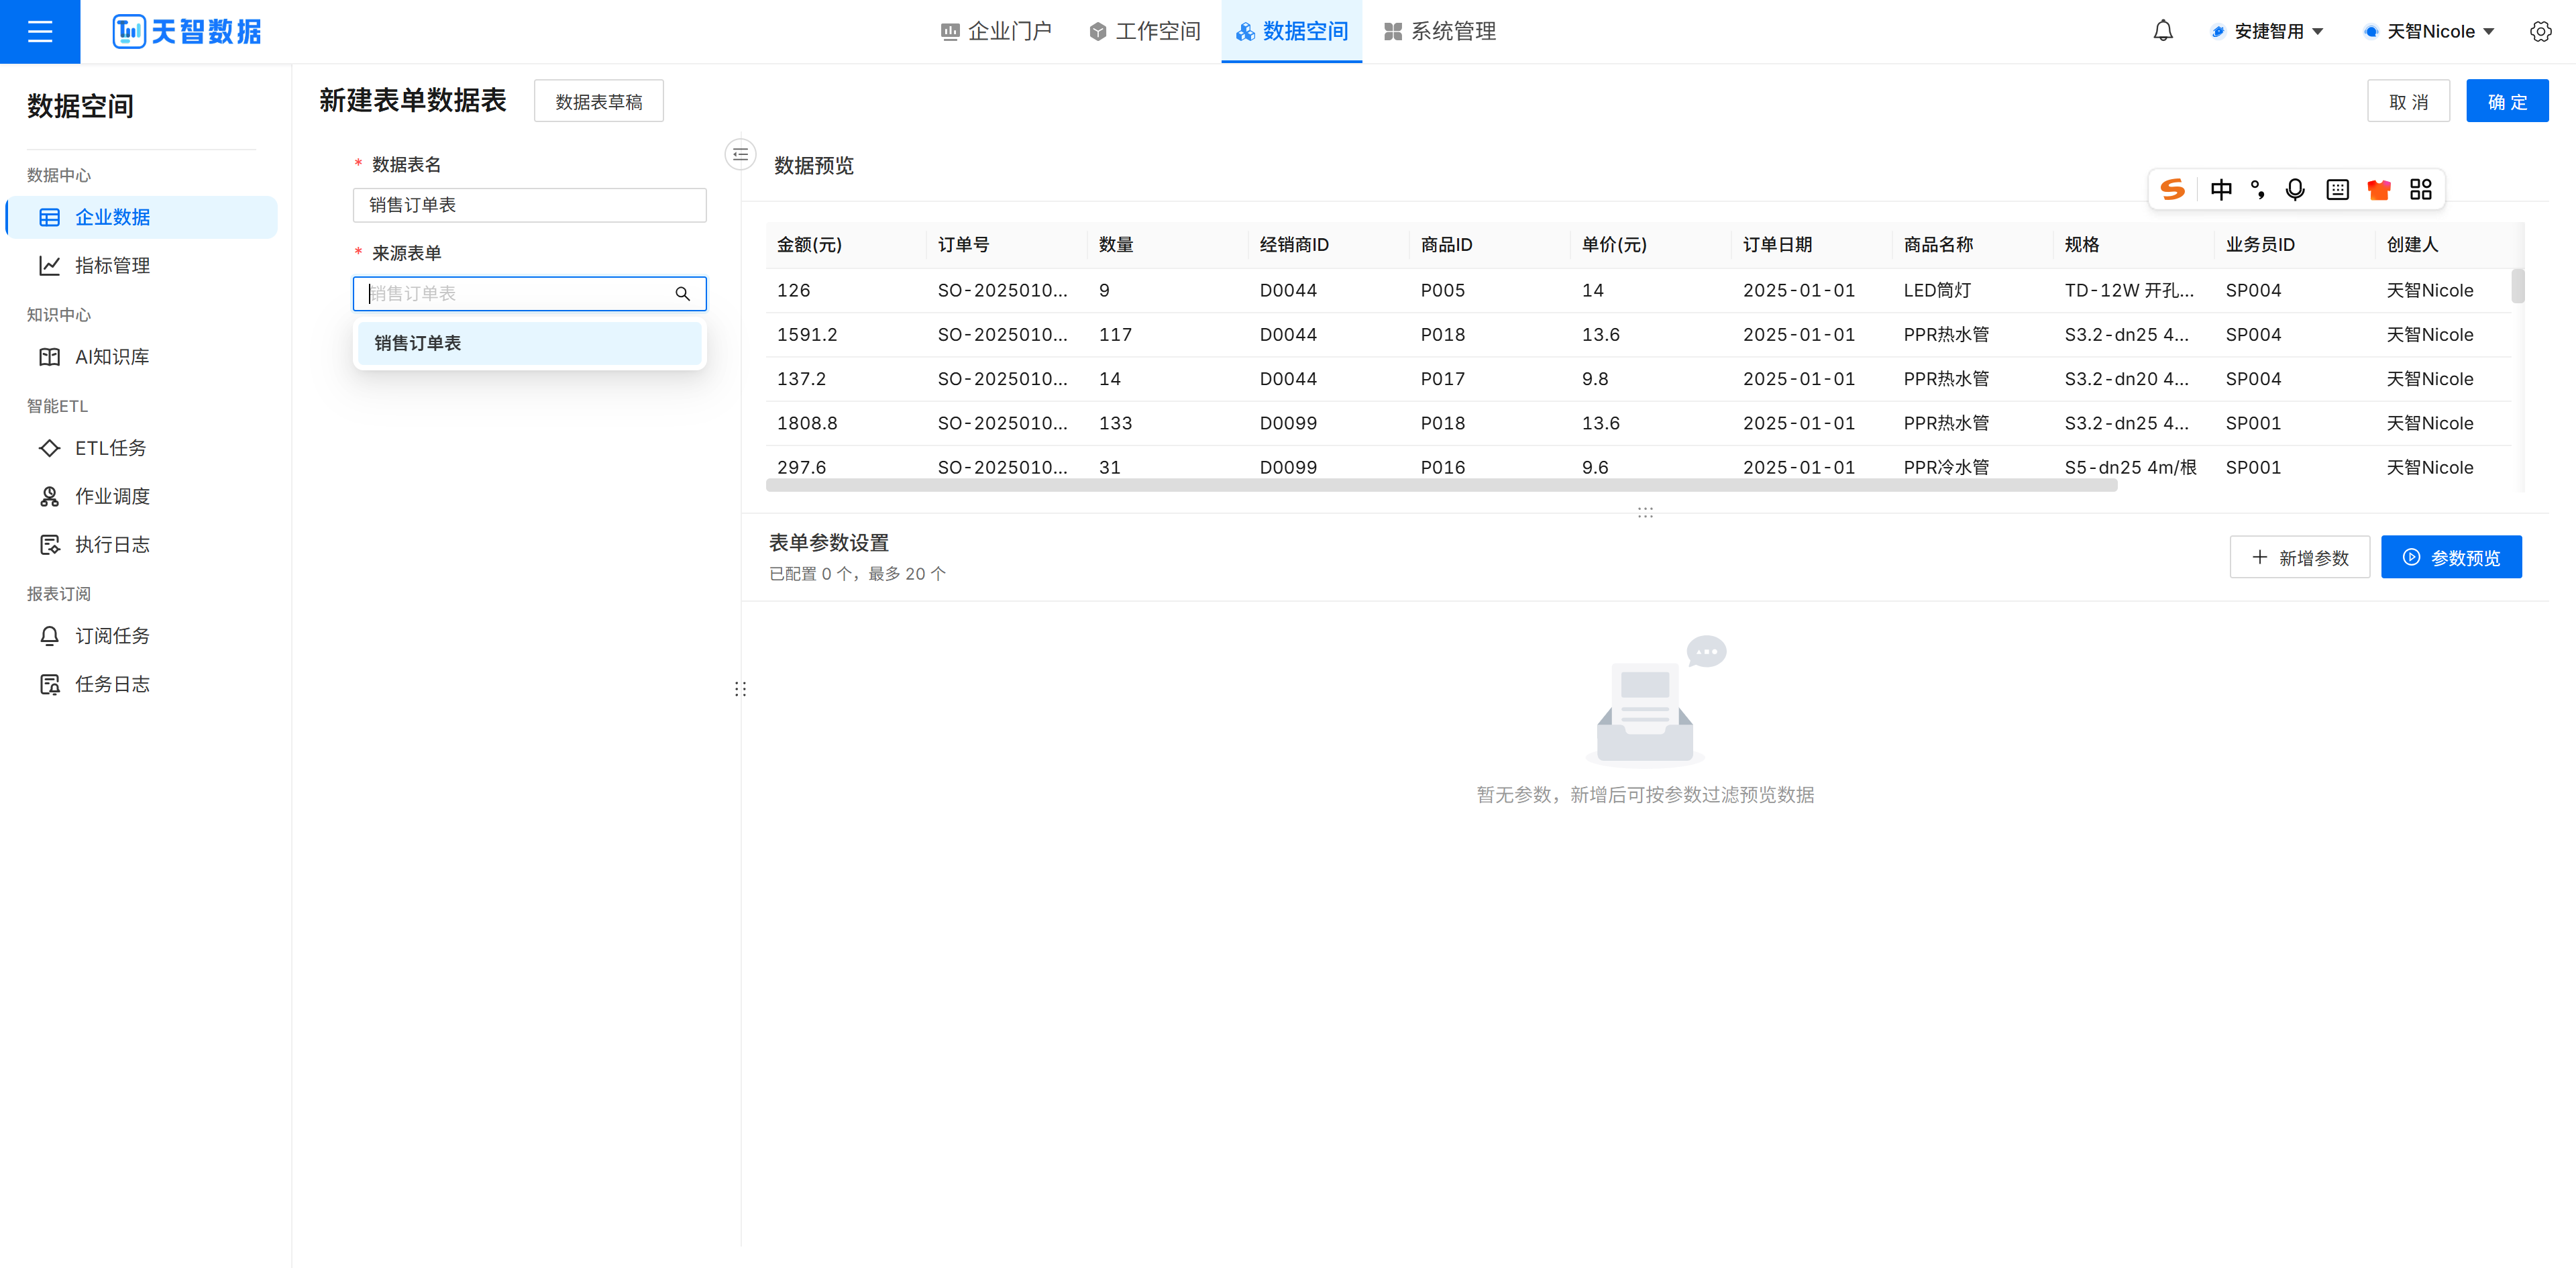Click the 来源表单 search combo box
Image resolution: width=2576 pixels, height=1268 pixels.
(x=529, y=294)
